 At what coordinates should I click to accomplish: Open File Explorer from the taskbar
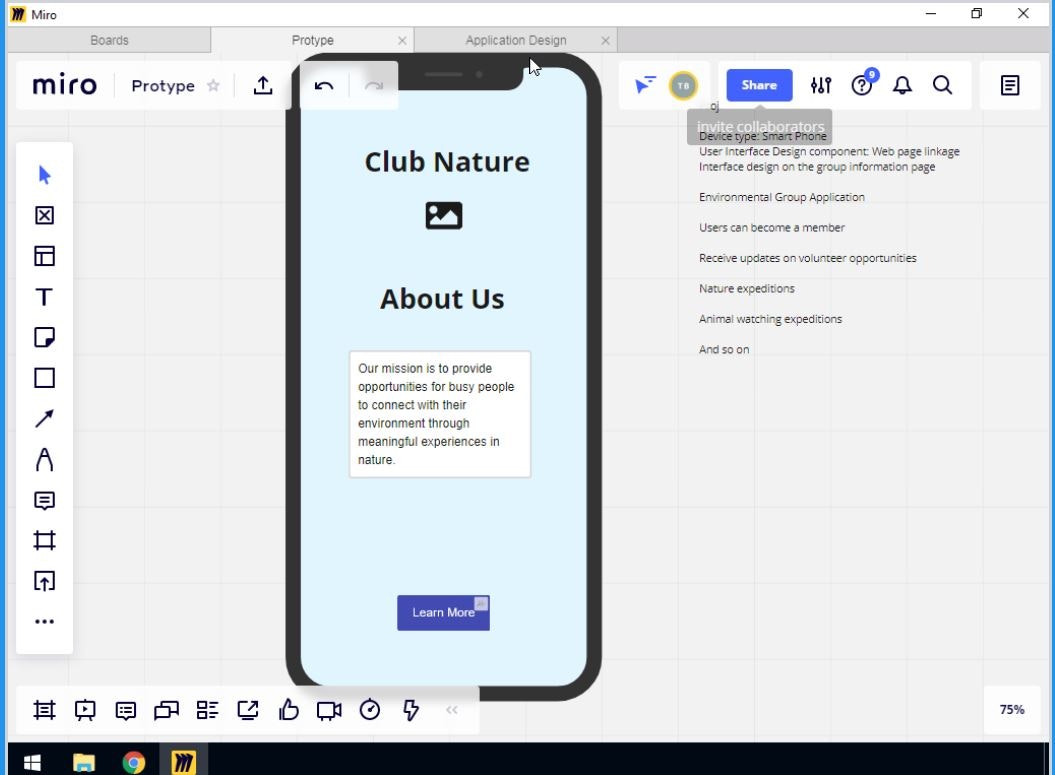pos(83,762)
